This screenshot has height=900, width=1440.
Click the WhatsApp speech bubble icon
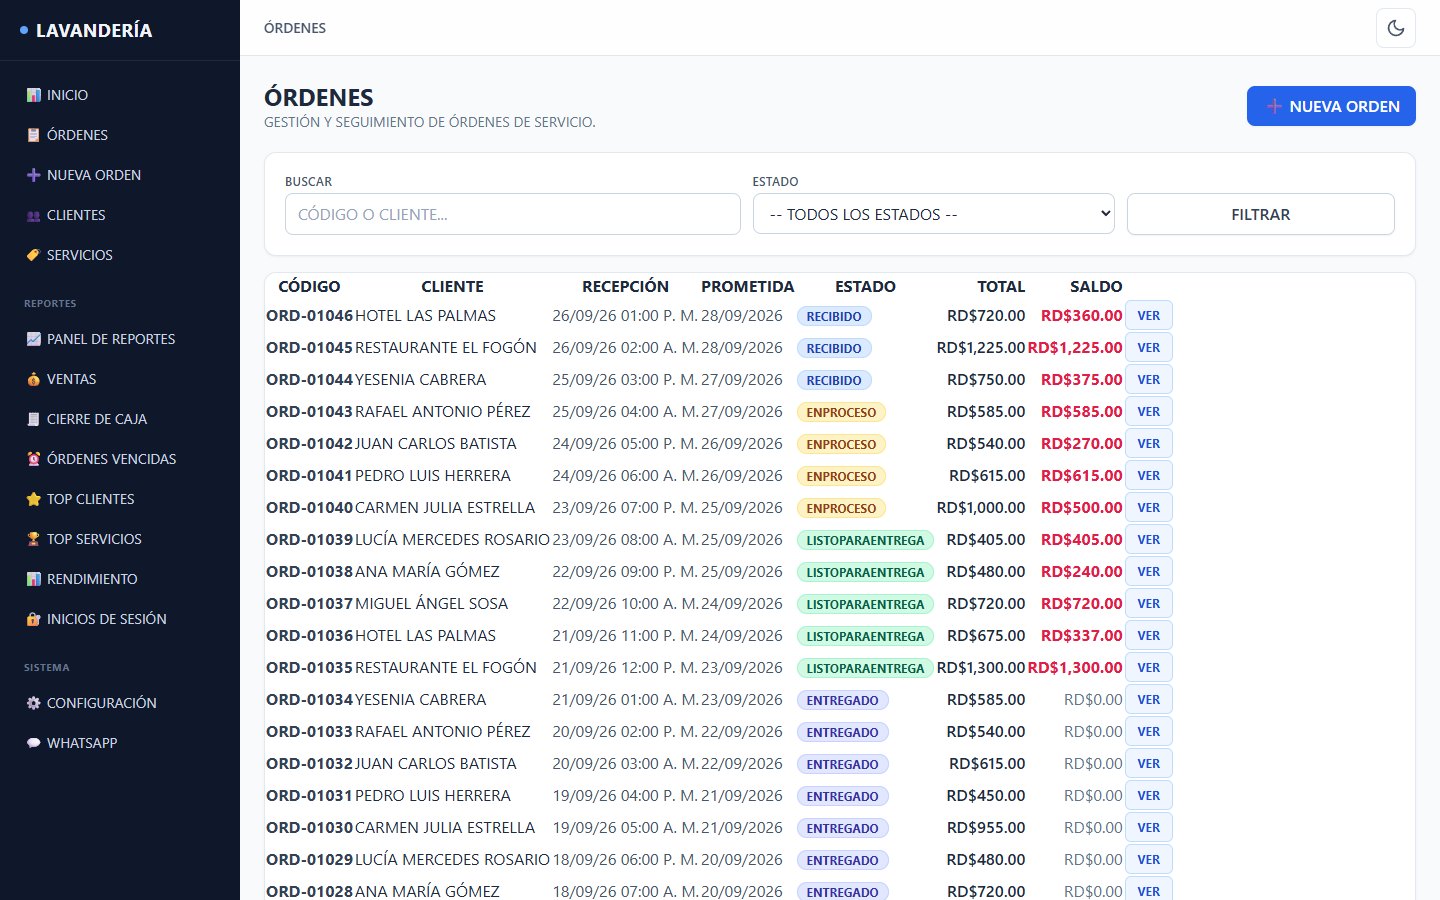tap(34, 743)
